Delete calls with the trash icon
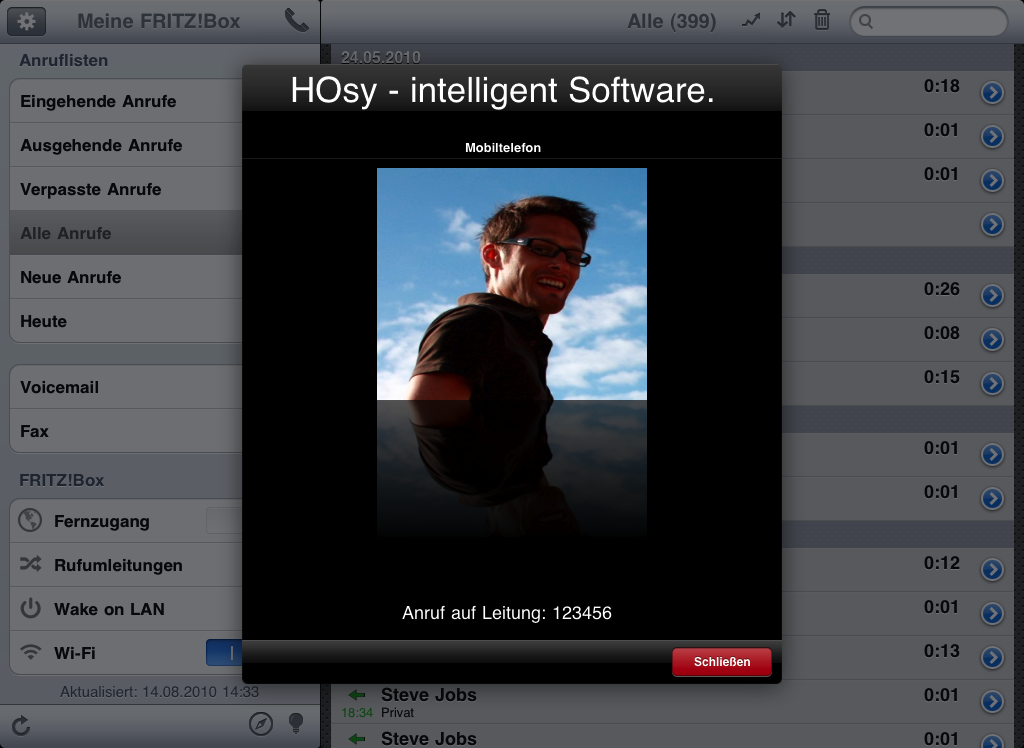This screenshot has width=1024, height=748. click(x=821, y=20)
